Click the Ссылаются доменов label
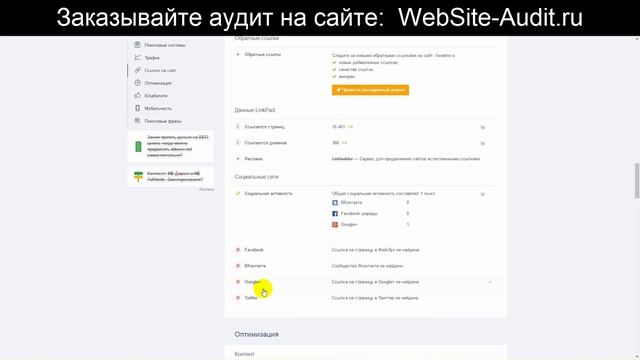Screen dimensions: 640x360 tap(266, 143)
